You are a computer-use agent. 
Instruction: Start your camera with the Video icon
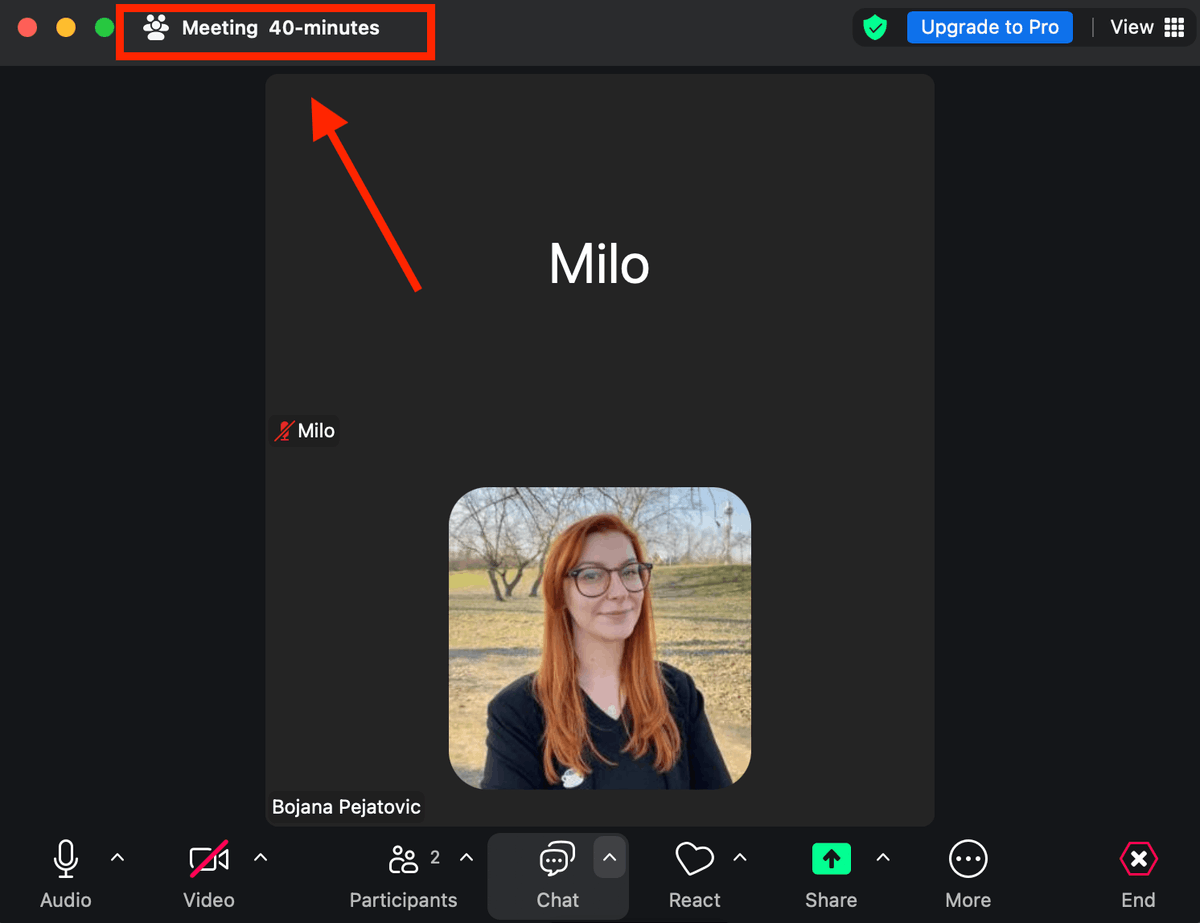(207, 858)
